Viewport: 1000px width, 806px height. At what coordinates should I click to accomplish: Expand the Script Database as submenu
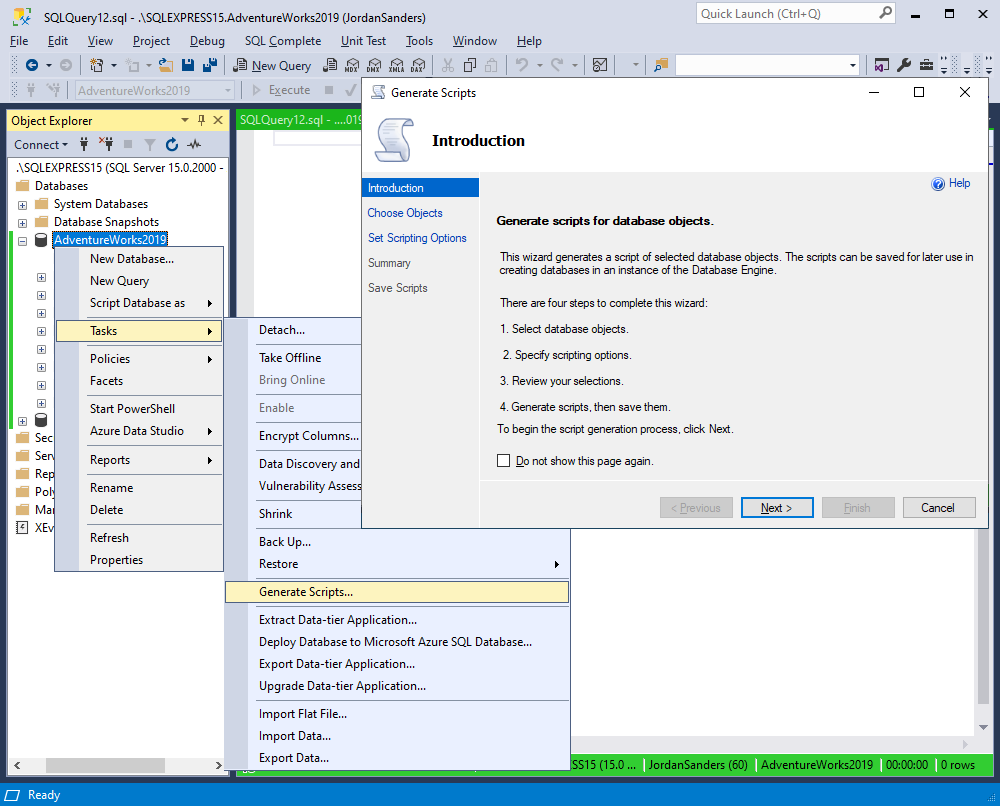tap(139, 303)
